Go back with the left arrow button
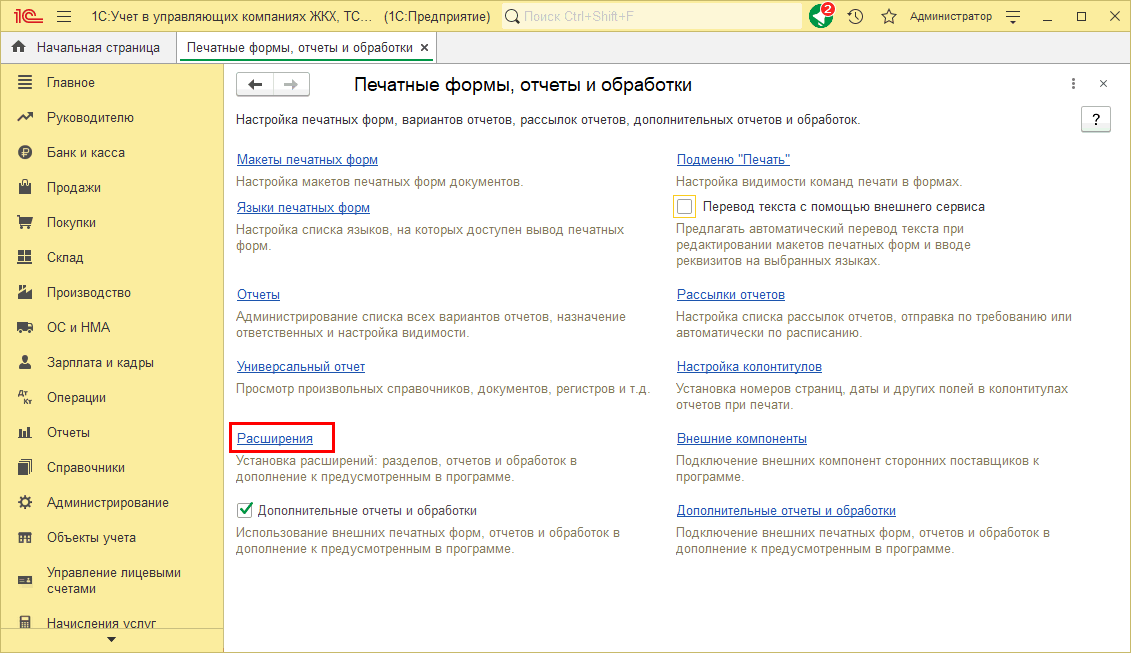 pos(255,84)
